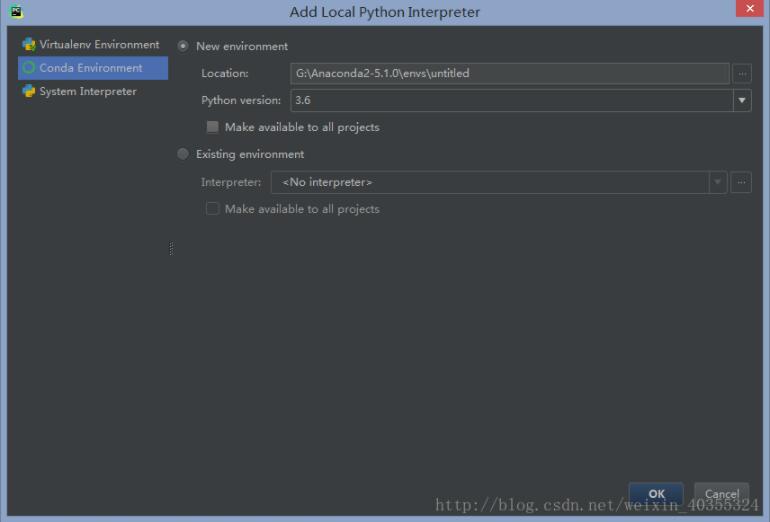Click the Python version dropdown arrow
This screenshot has height=522, width=770.
coord(742,100)
